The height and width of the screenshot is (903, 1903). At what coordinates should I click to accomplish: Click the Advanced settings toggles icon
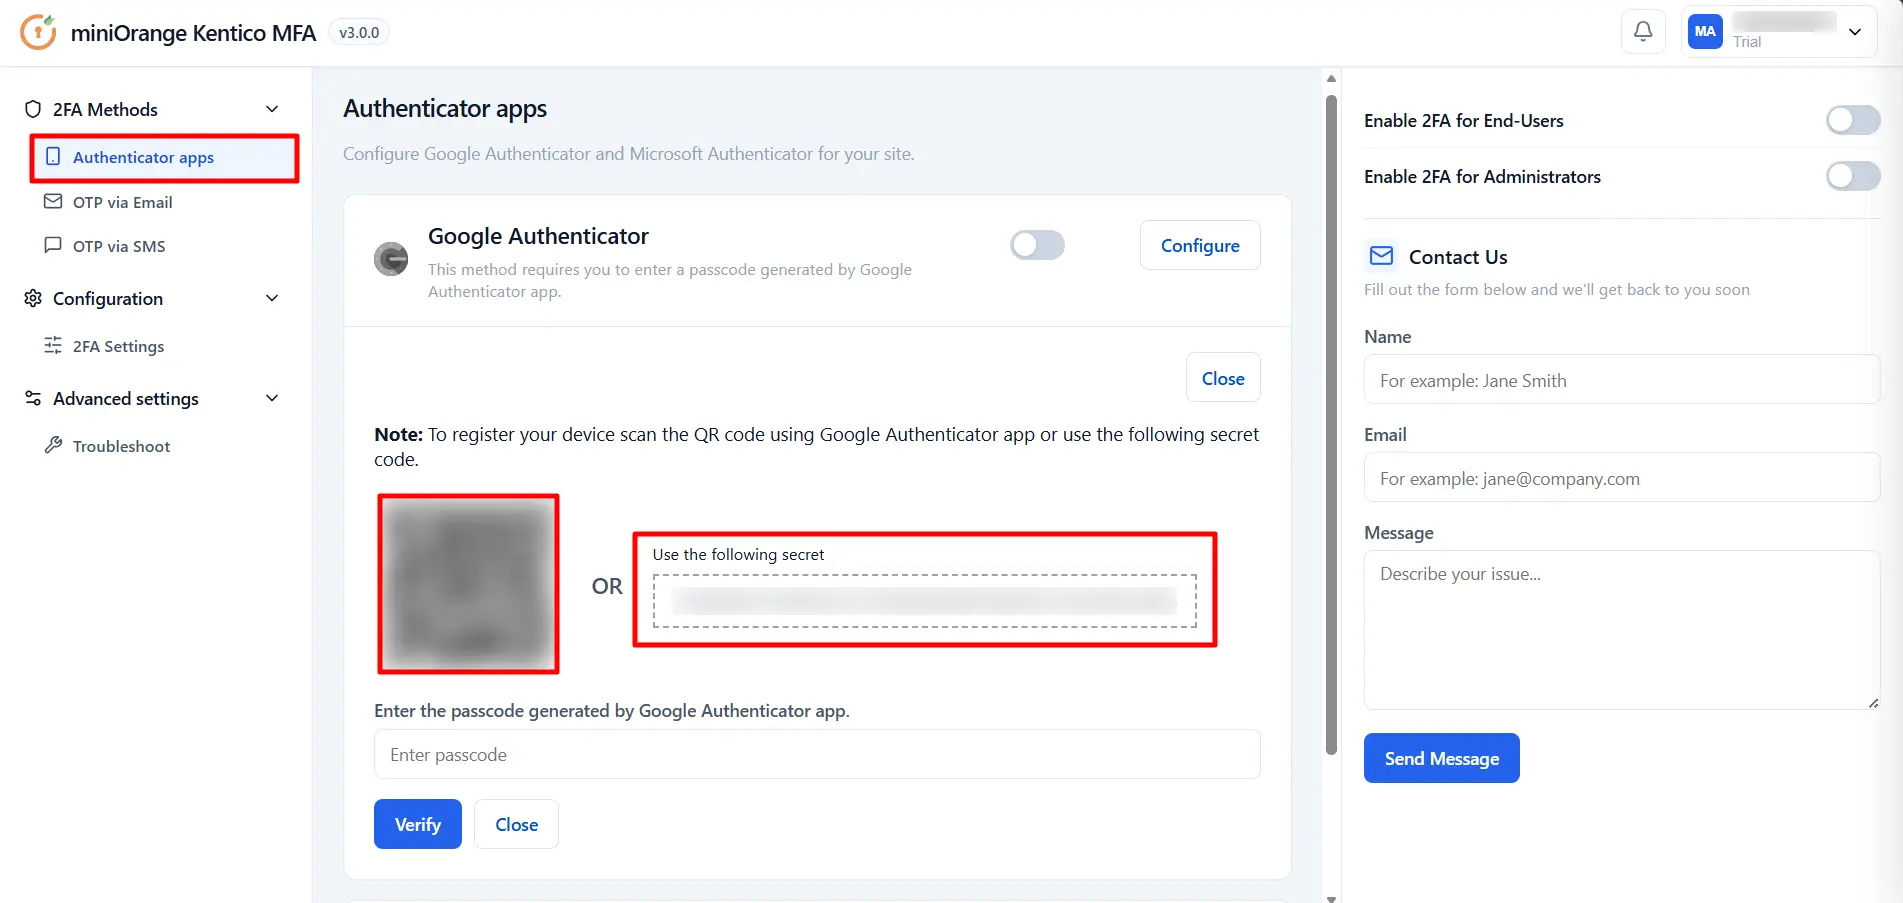tap(33, 398)
